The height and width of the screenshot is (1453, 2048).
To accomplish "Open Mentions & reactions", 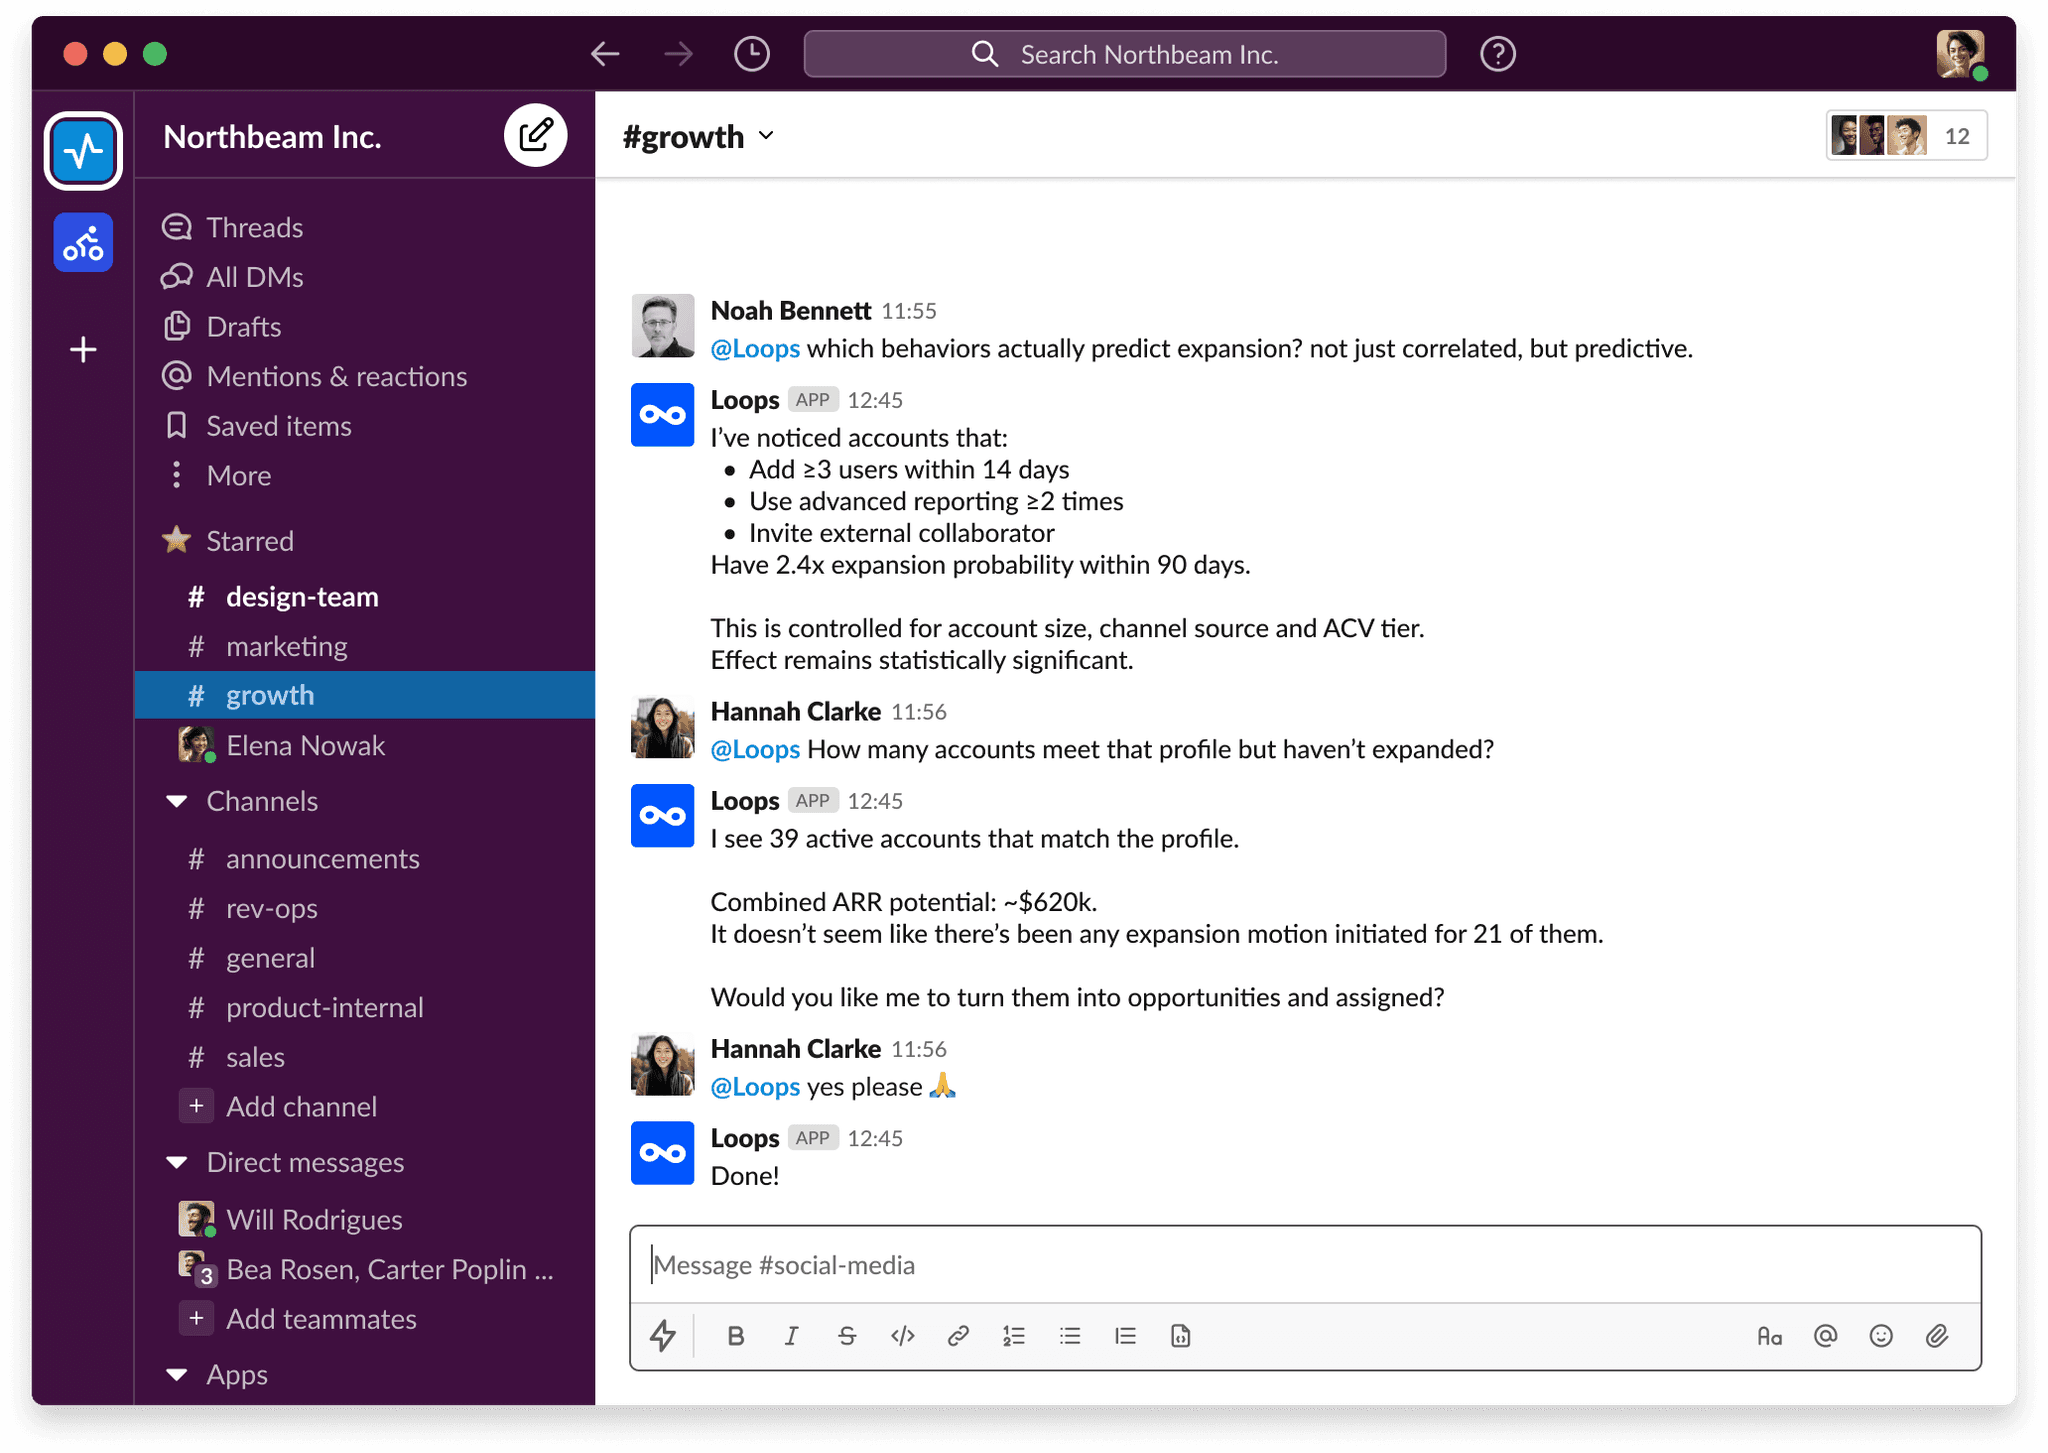I will (x=336, y=376).
